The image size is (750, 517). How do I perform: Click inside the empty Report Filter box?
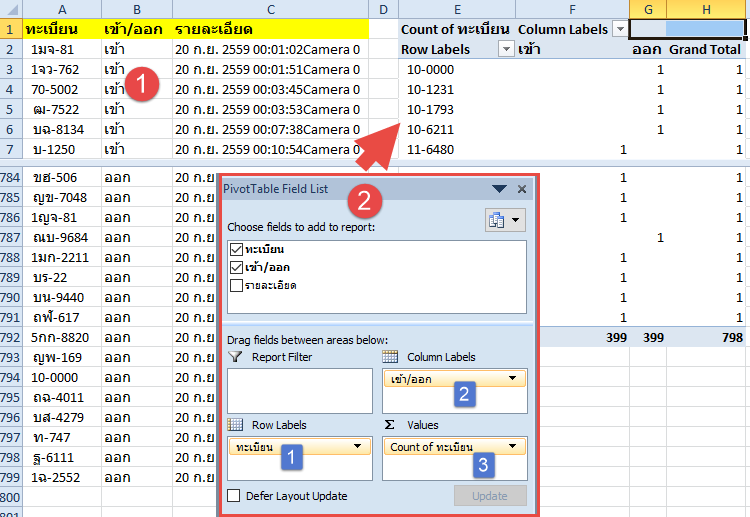click(x=300, y=391)
